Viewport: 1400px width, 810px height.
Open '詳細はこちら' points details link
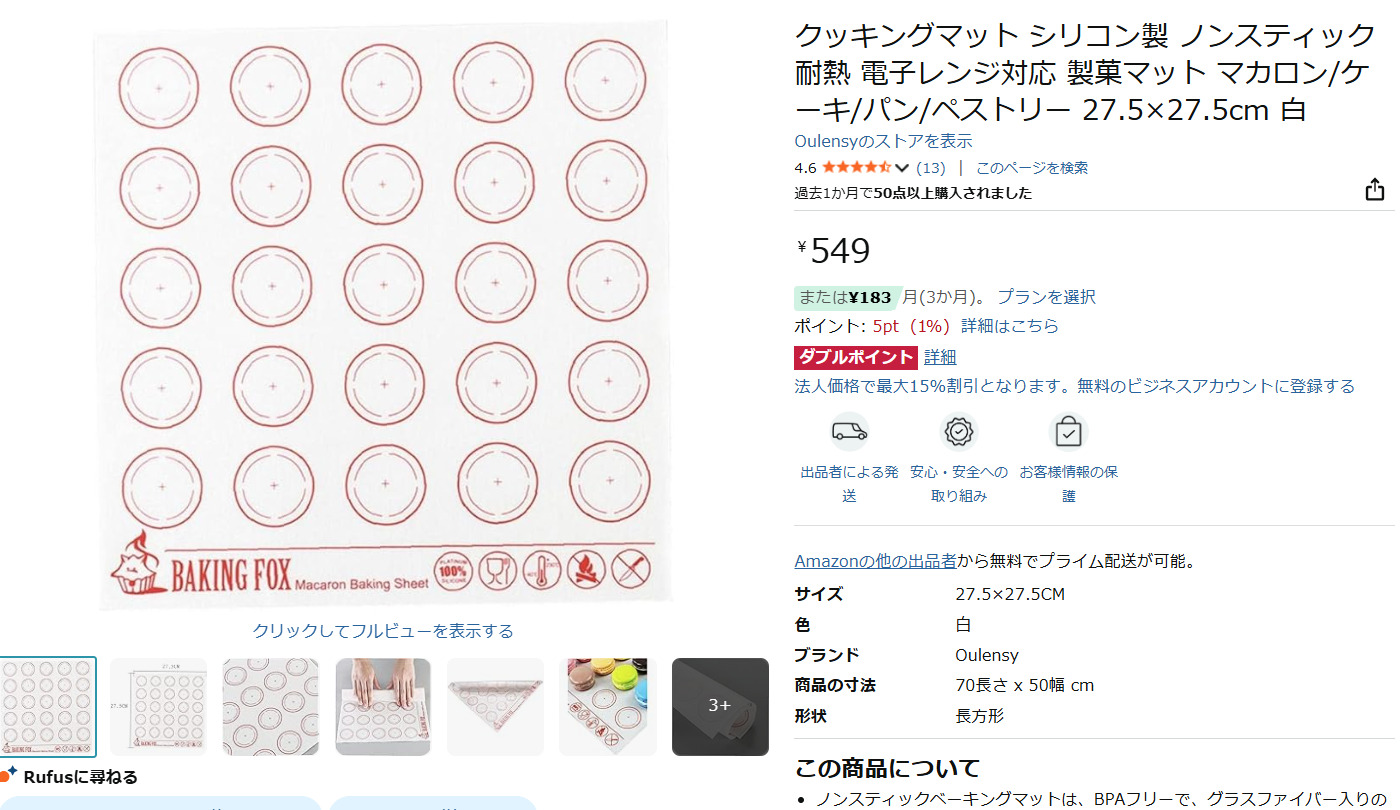pos(1009,326)
